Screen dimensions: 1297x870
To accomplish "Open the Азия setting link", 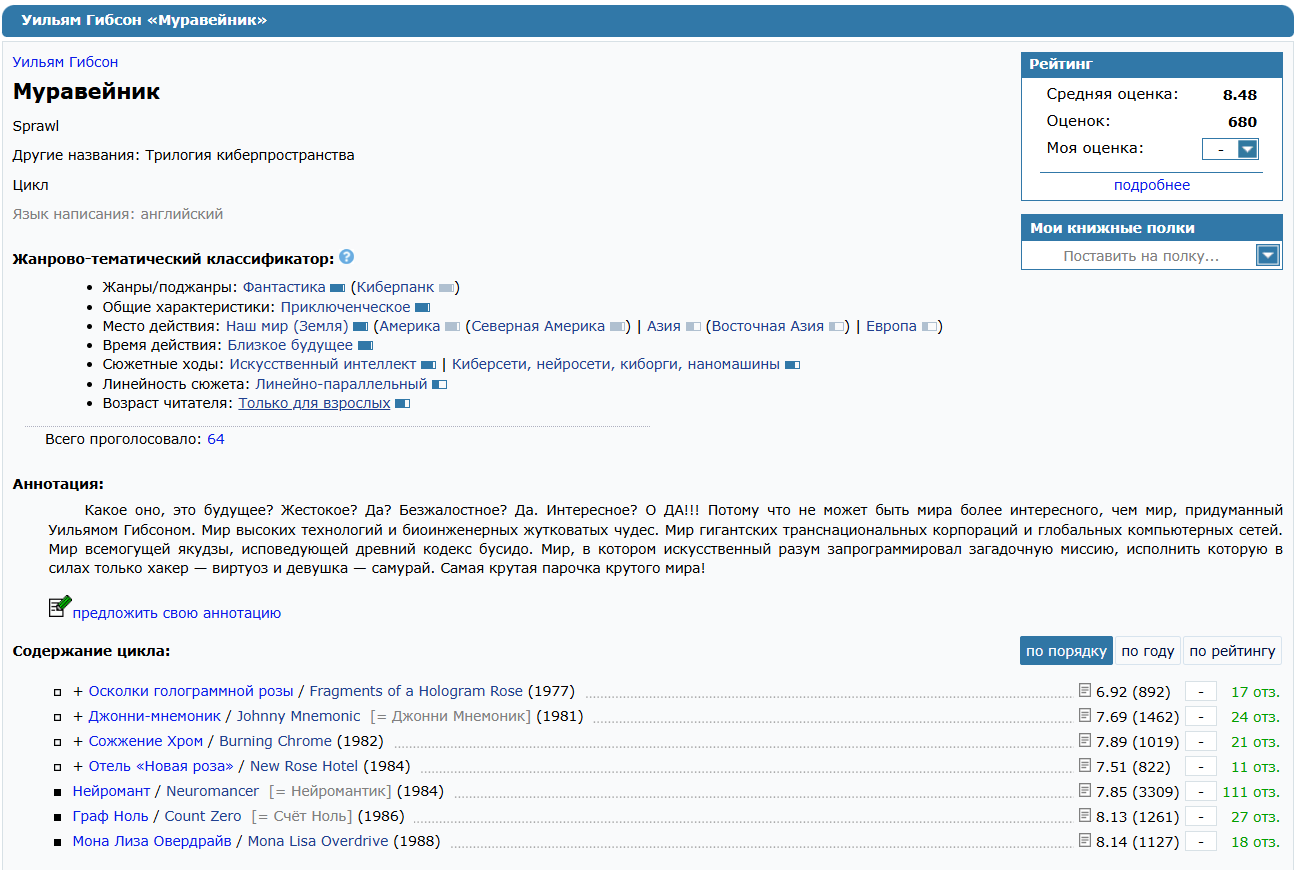I will click(664, 327).
